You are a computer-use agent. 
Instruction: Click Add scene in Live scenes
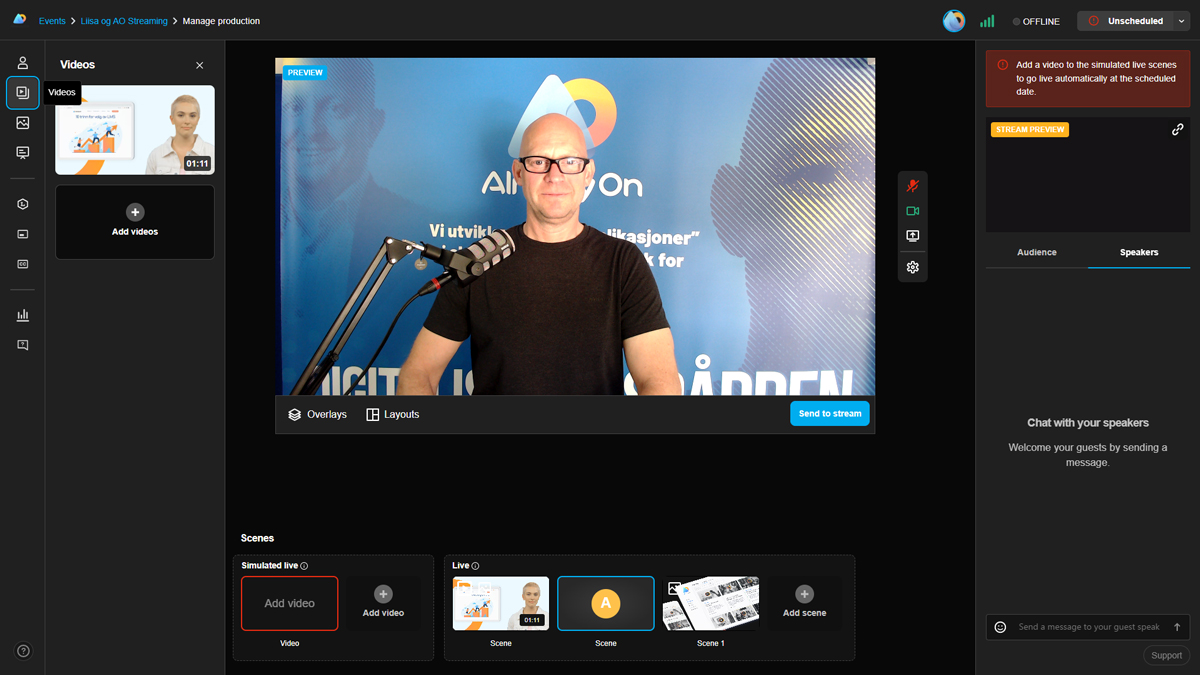tap(805, 603)
